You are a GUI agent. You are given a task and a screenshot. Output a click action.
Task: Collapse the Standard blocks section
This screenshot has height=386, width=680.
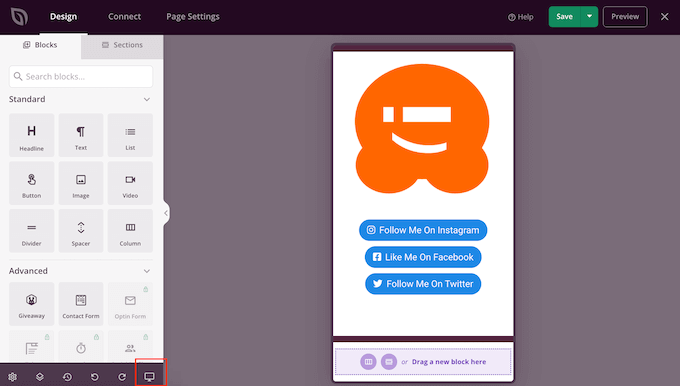[147, 99]
